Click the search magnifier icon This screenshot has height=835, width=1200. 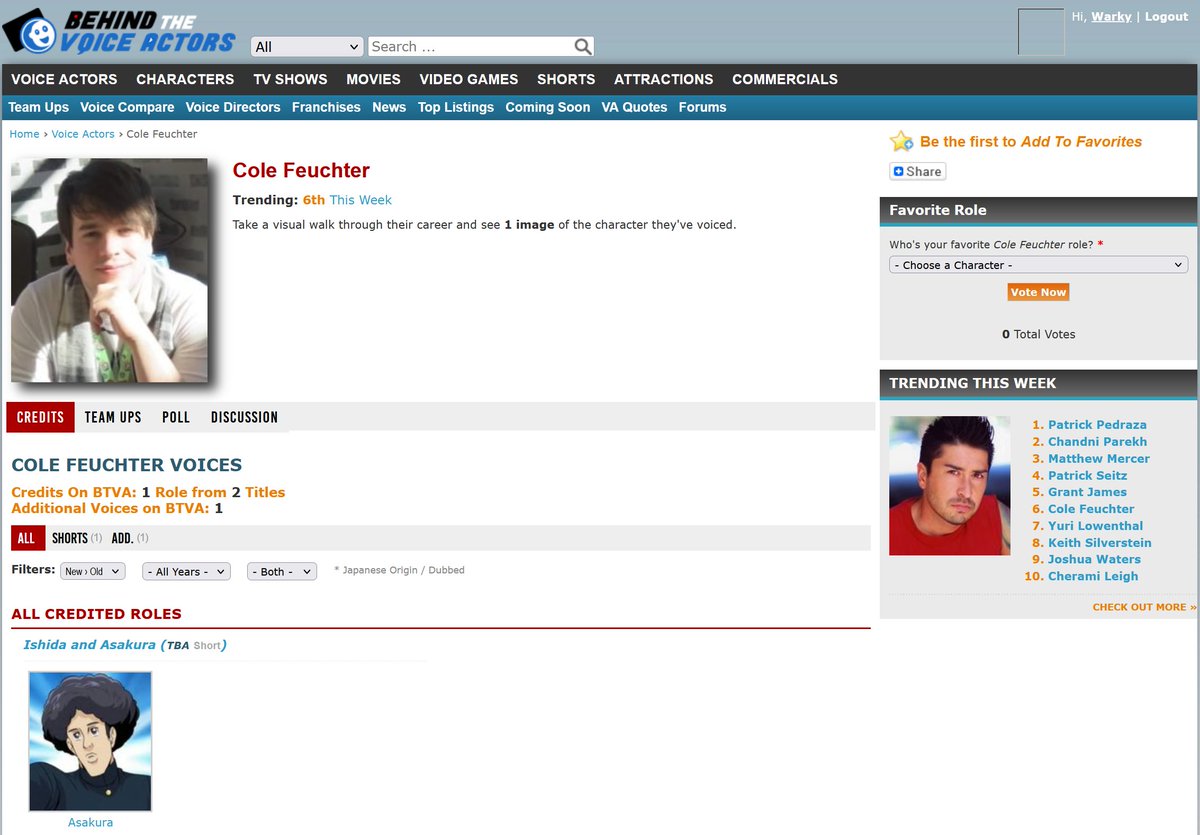coord(583,46)
